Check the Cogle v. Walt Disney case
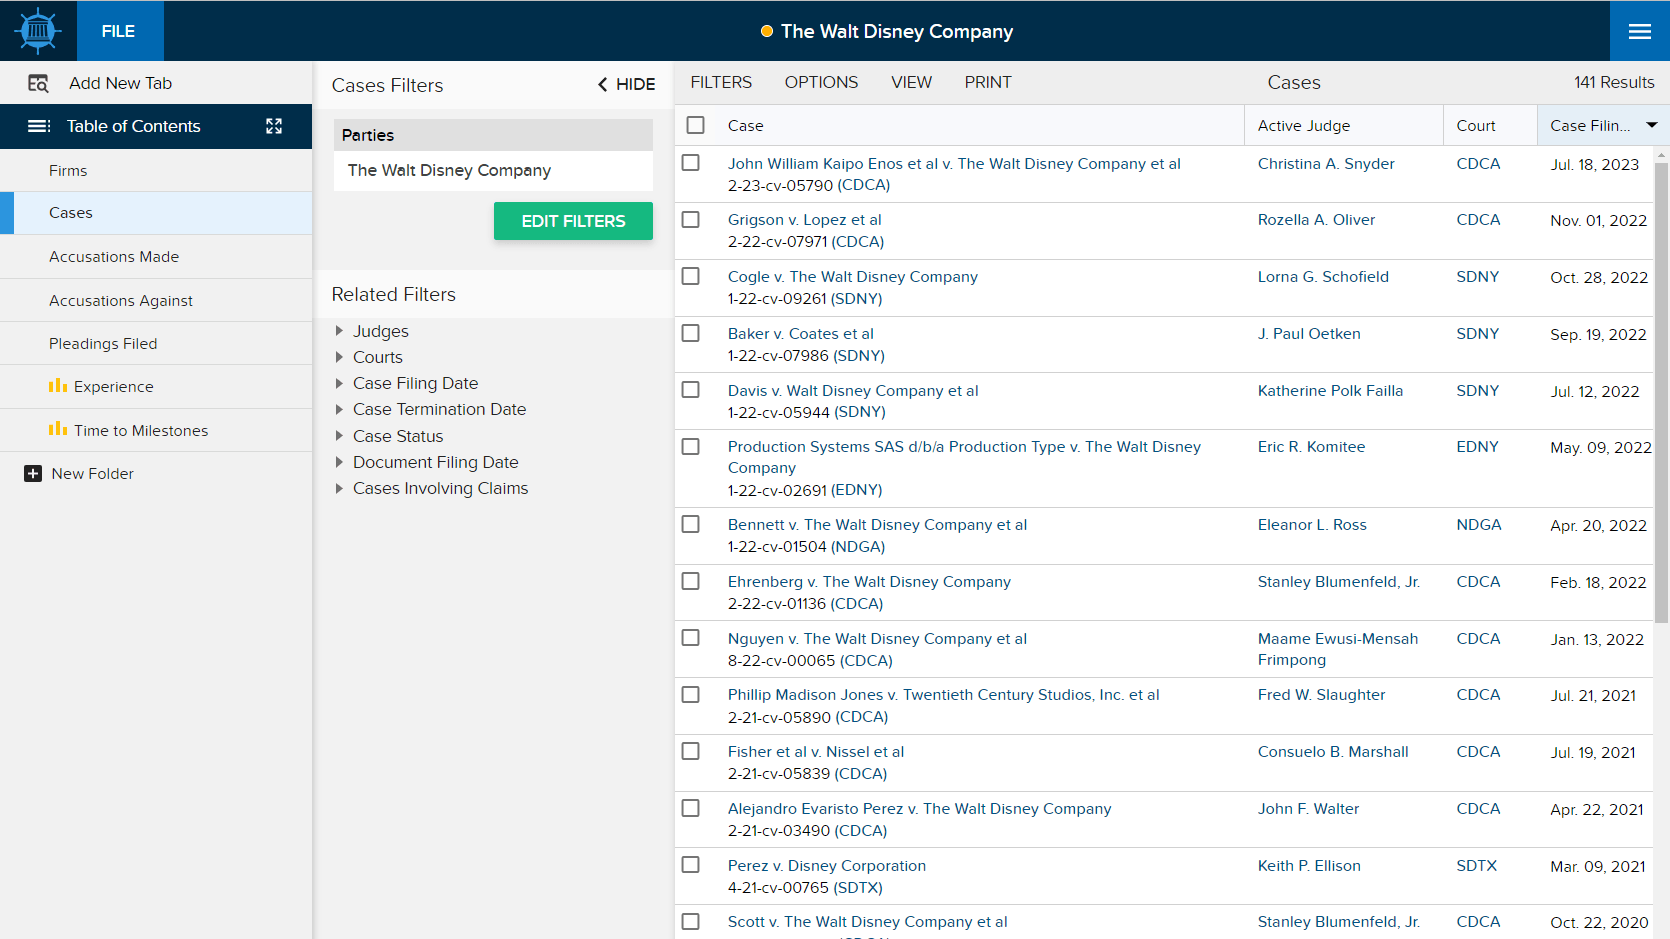Screen dimensions: 1670x939 point(691,276)
